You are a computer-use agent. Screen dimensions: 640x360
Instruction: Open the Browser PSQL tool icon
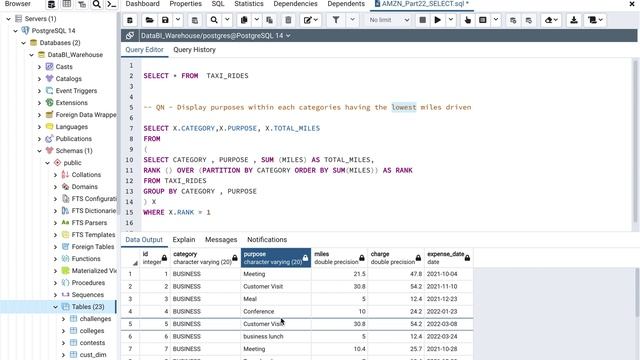[111, 4]
